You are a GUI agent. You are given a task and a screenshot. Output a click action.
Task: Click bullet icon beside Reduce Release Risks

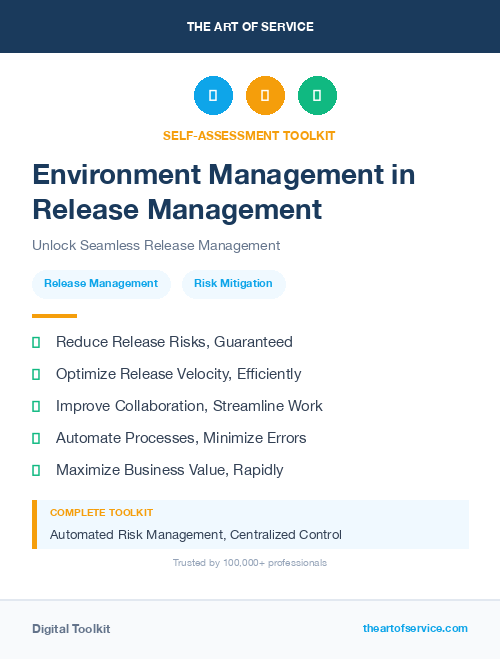click(36, 343)
